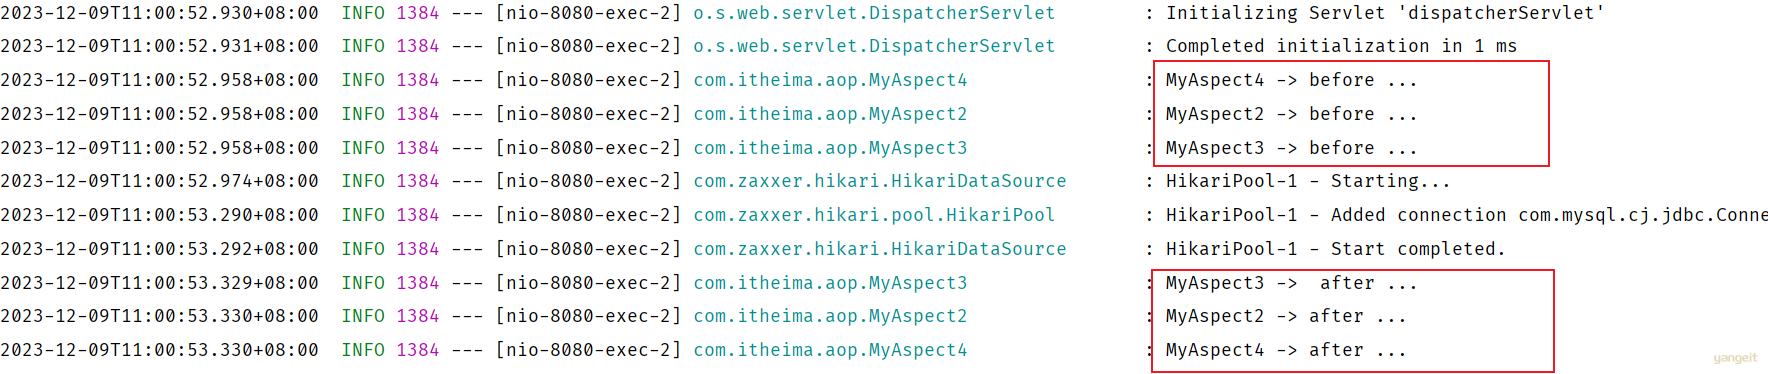Click the first com.zaxxer.hikari.HikariDataSource logger name
This screenshot has width=1768, height=374.
tap(880, 181)
